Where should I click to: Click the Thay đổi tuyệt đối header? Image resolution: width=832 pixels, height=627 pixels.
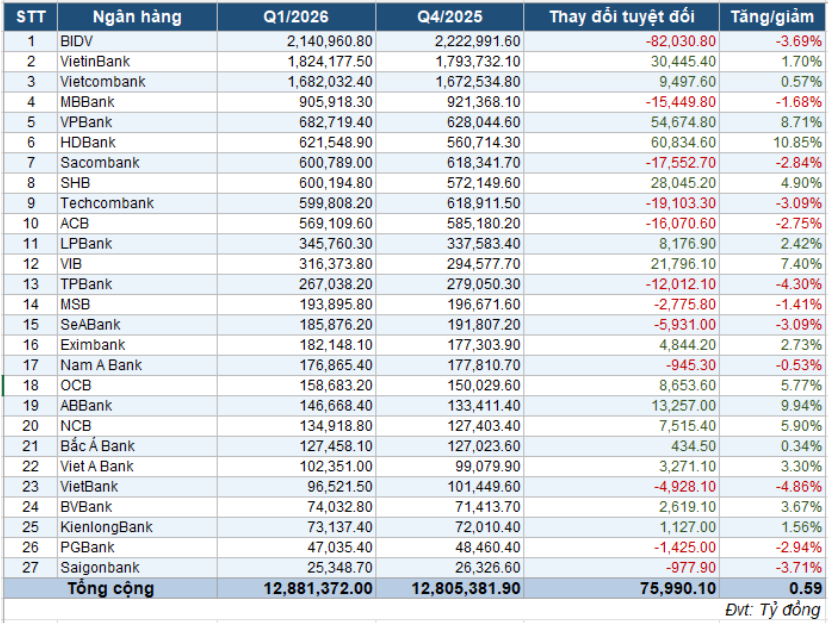tap(621, 16)
